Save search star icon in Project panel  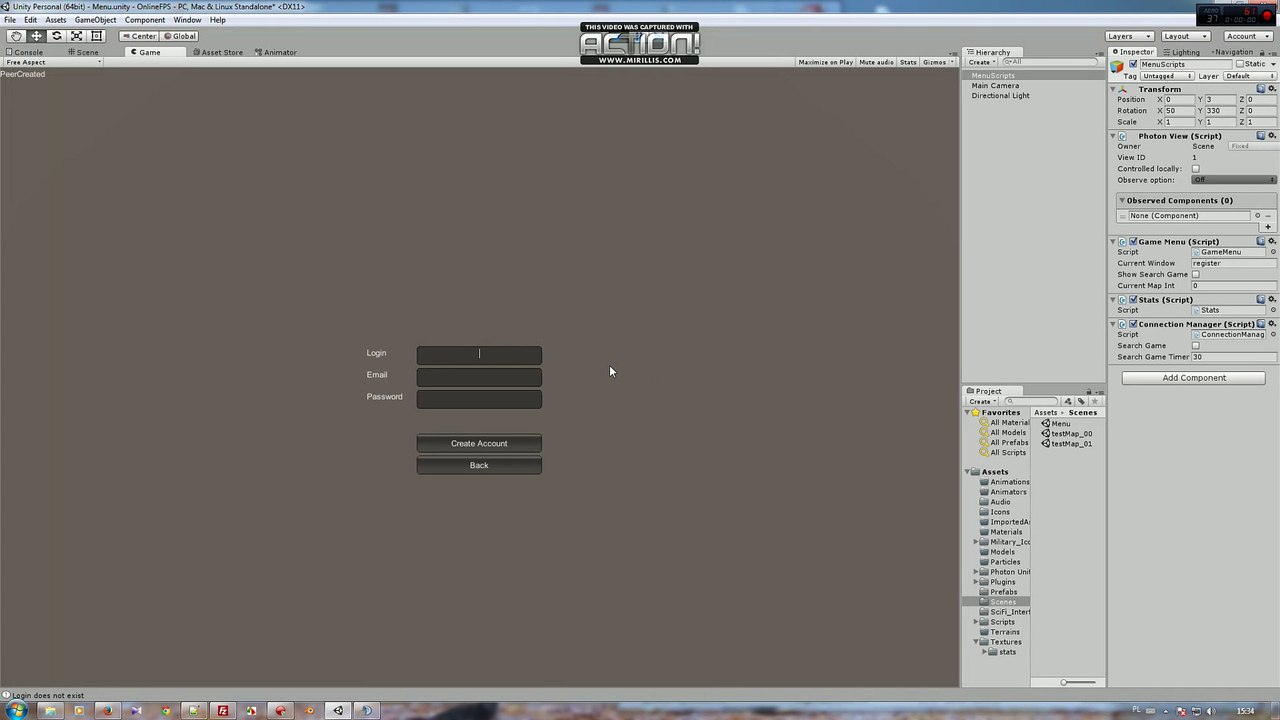tap(1094, 401)
